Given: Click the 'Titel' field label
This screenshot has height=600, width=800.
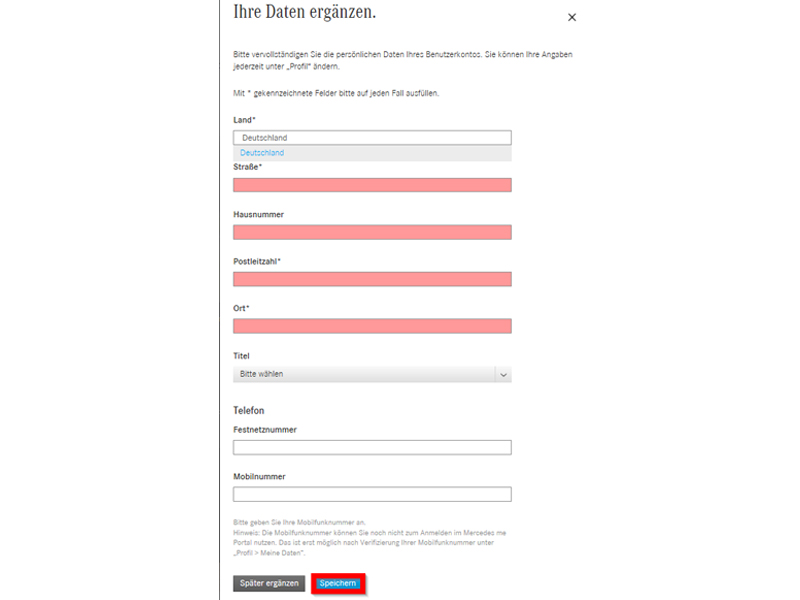Looking at the screenshot, I should click(x=241, y=356).
